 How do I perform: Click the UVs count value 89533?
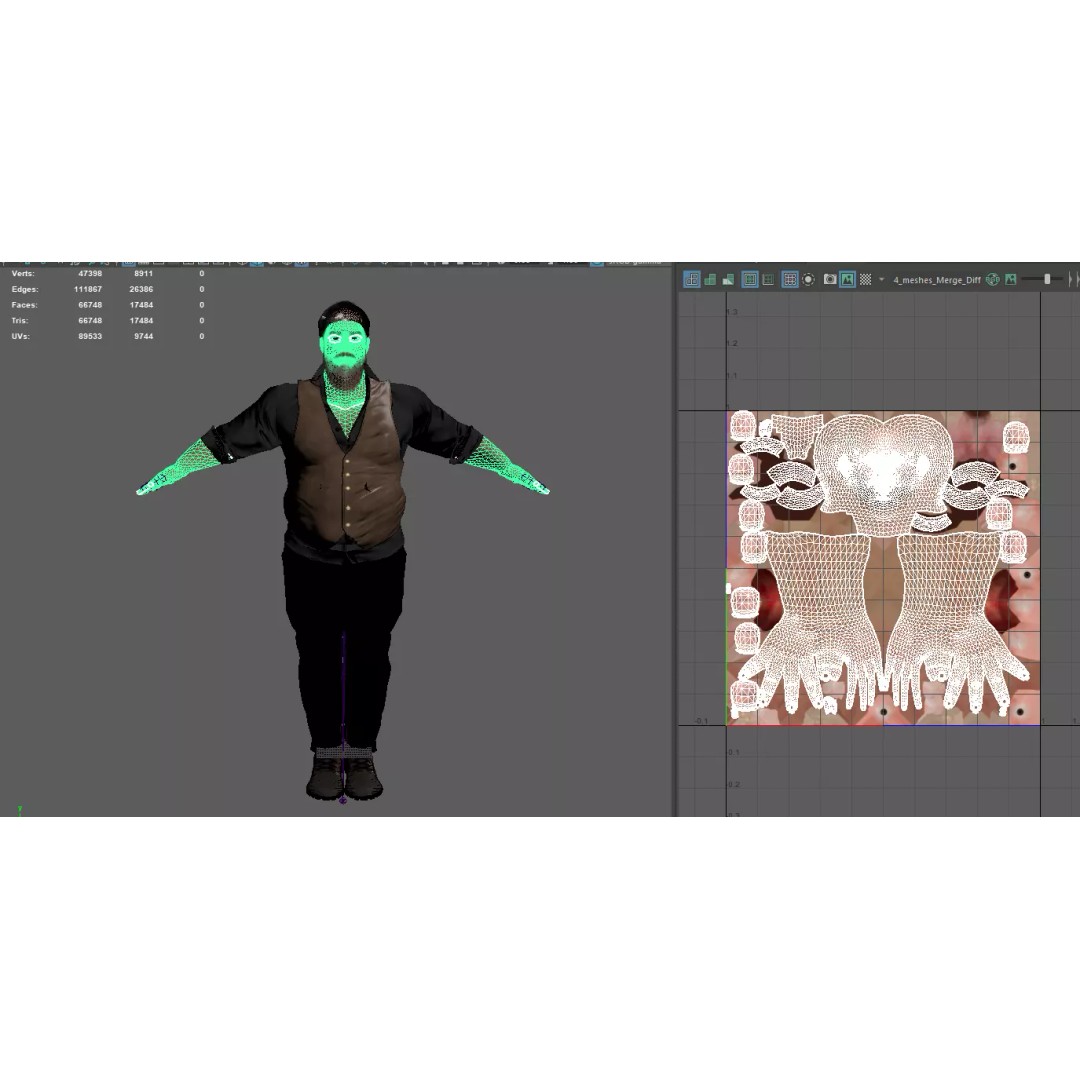pyautogui.click(x=90, y=337)
